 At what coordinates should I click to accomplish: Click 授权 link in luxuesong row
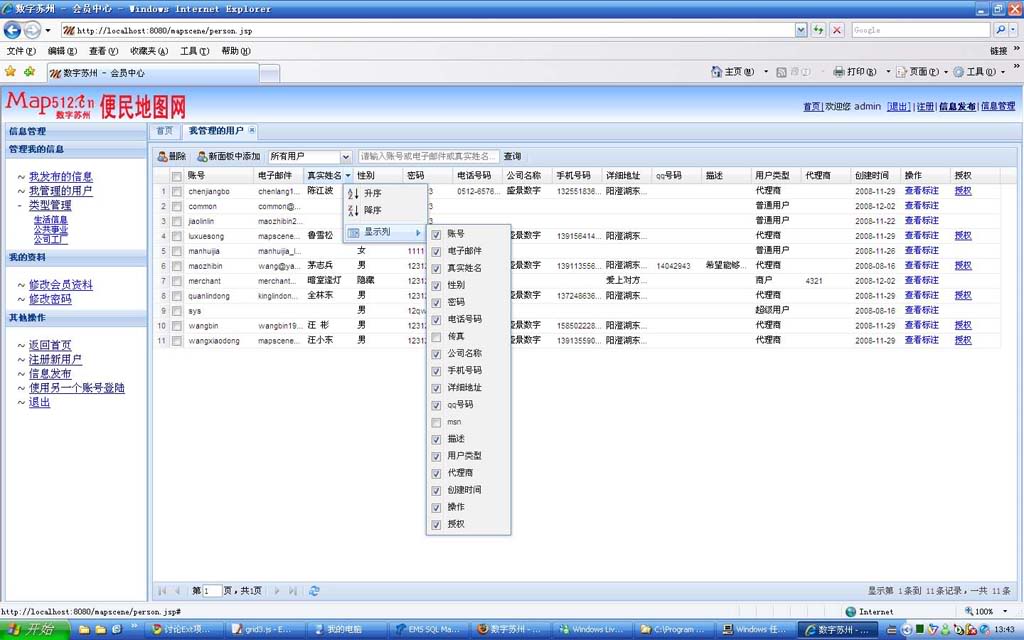point(963,236)
